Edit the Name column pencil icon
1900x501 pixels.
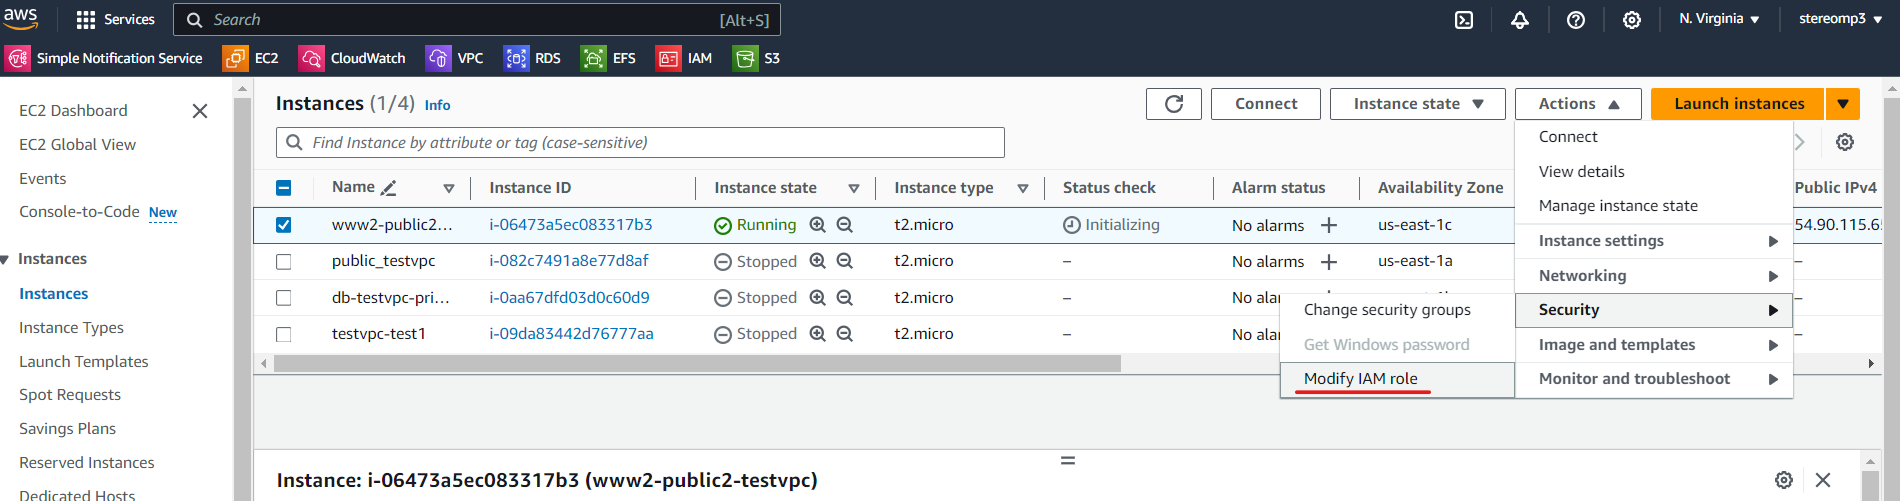coord(389,188)
